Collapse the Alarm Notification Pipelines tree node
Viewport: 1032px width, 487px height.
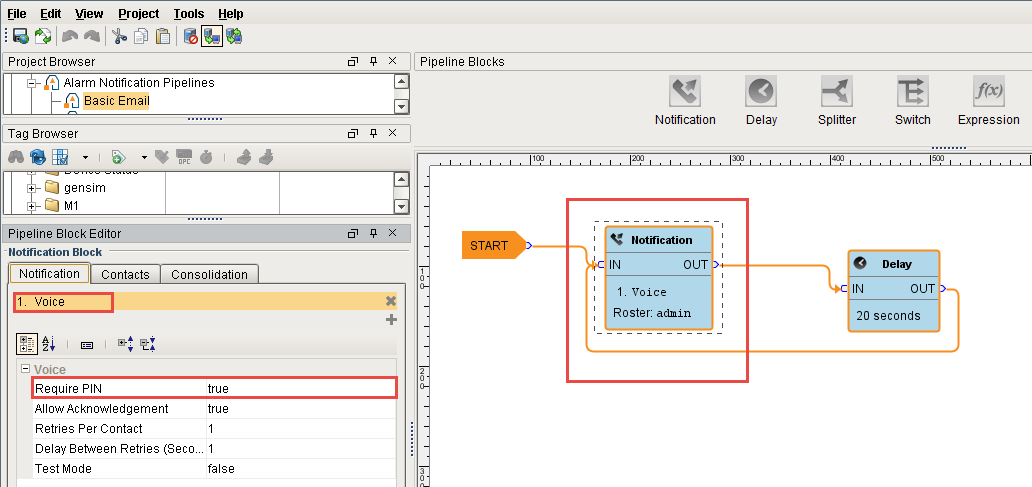click(x=32, y=83)
